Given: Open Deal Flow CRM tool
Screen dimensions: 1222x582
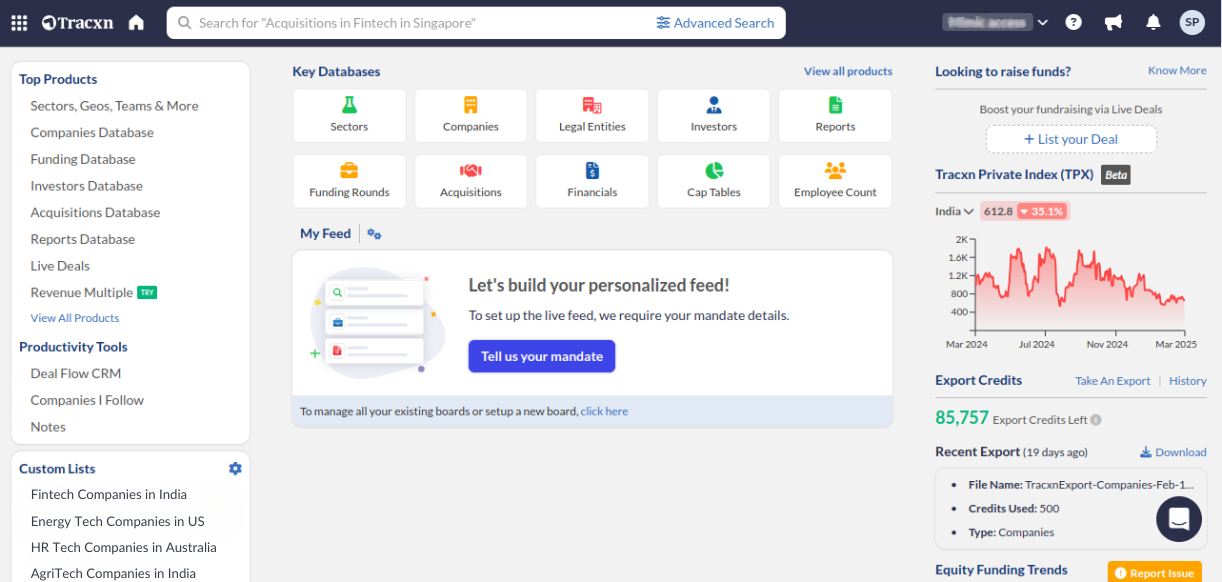Looking at the screenshot, I should click(x=76, y=373).
